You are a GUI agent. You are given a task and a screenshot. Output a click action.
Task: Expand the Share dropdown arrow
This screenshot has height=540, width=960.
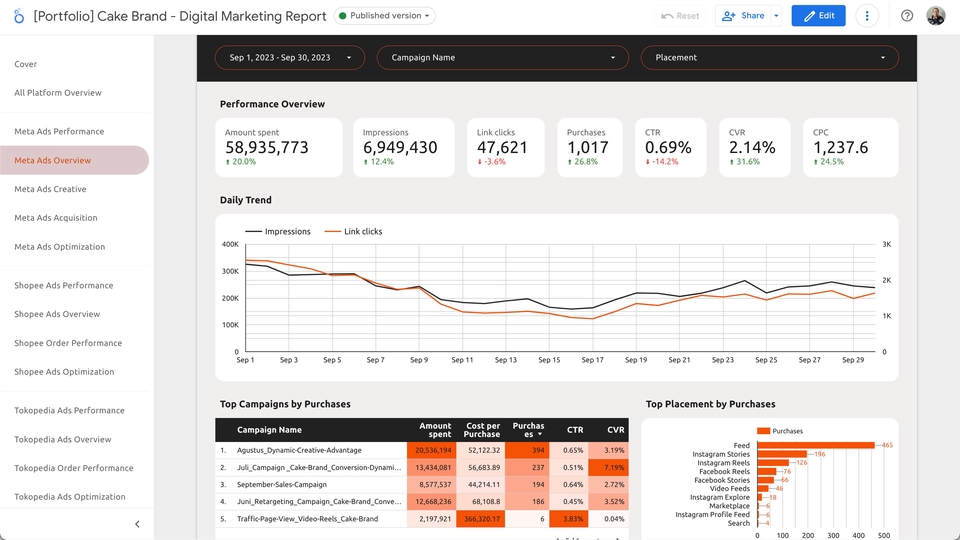click(x=776, y=16)
